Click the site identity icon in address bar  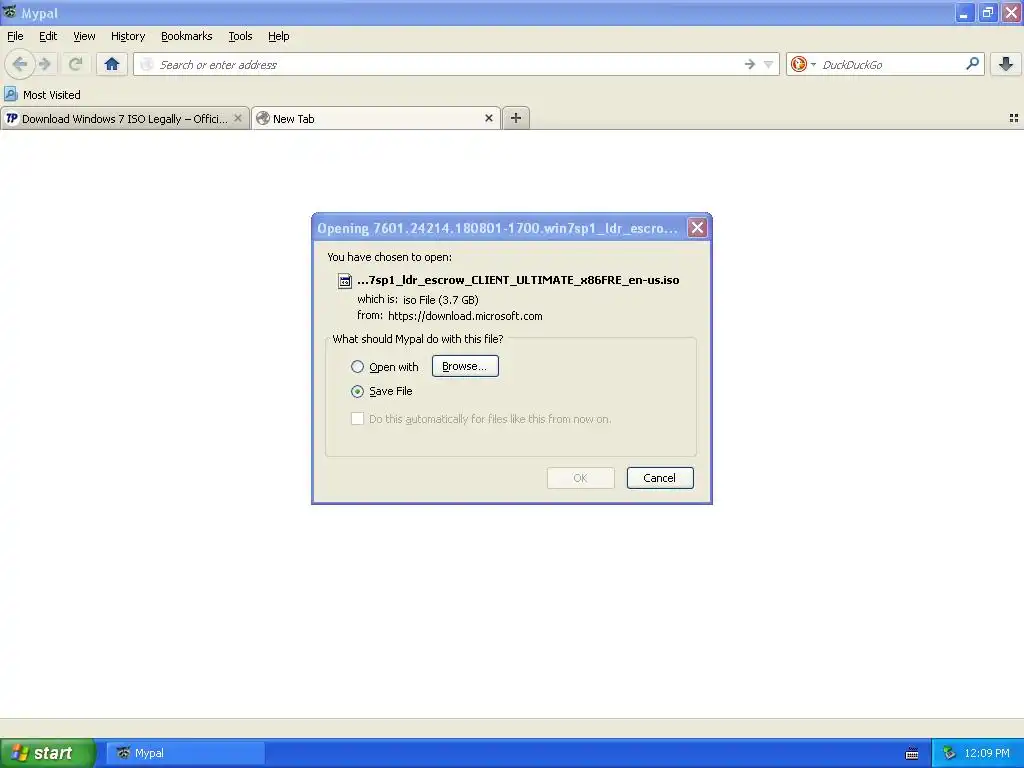[147, 64]
